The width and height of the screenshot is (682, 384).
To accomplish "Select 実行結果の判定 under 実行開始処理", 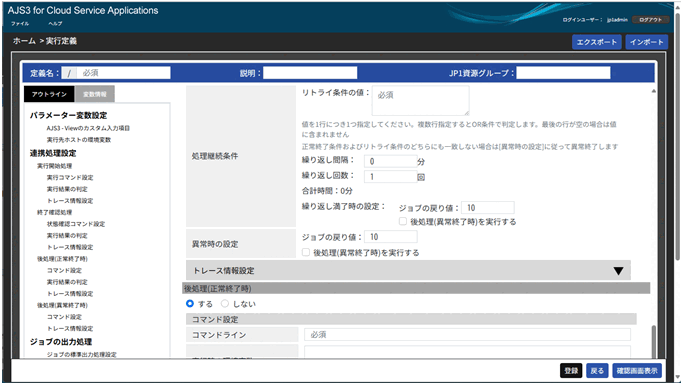I will click(x=67, y=189).
